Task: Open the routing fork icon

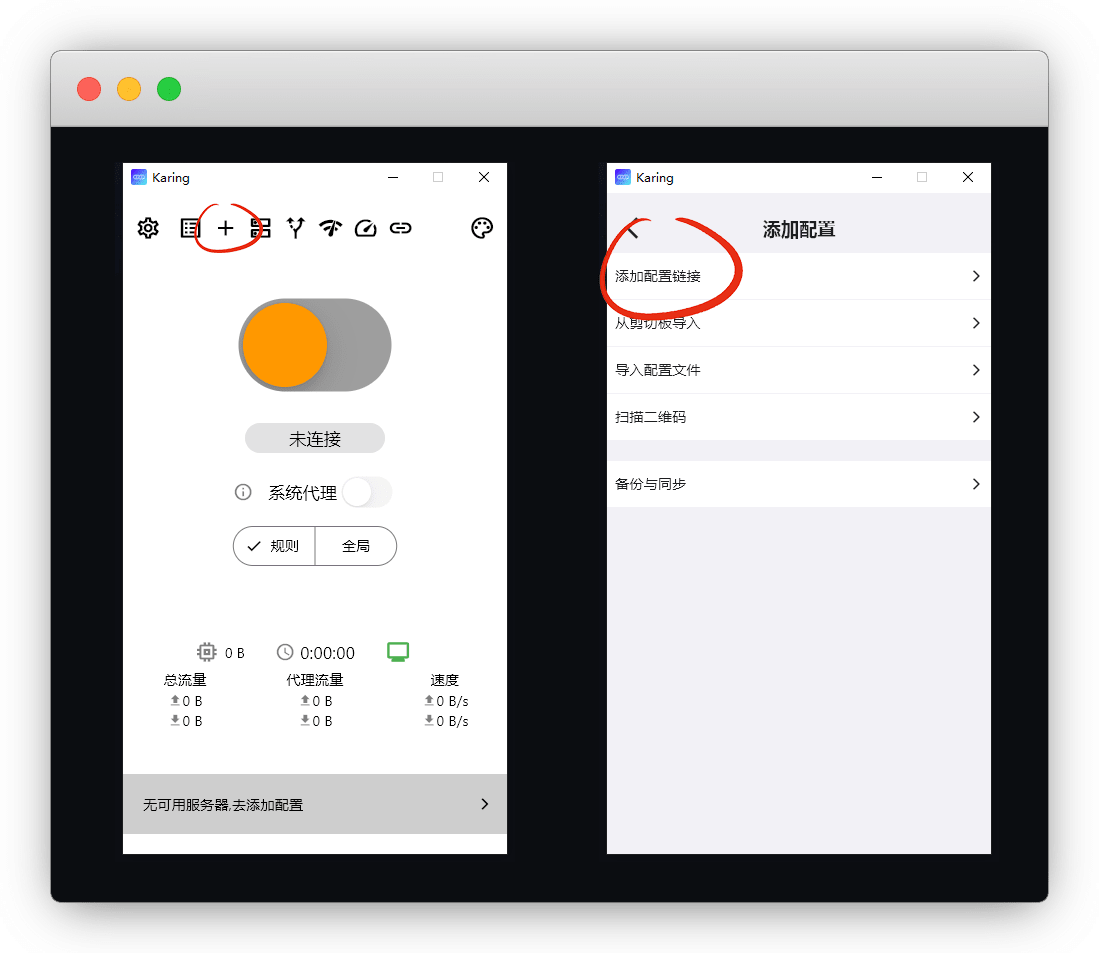Action: [x=295, y=228]
